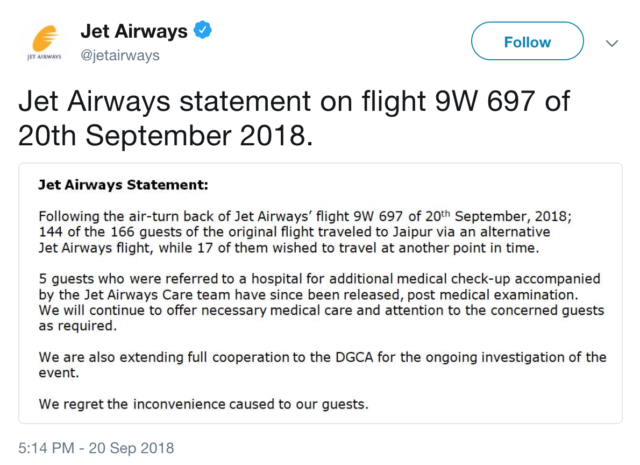Screen dimensions: 640x465
Task: Click small 'JET AIRWAYS' text under logo
Action: click(44, 57)
